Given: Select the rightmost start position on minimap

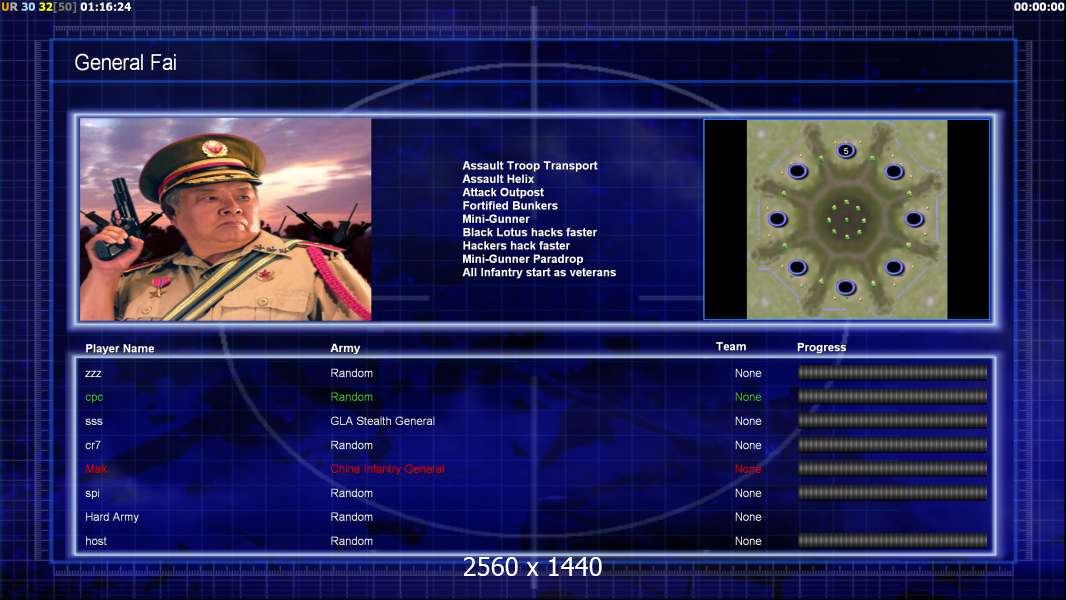Looking at the screenshot, I should click(x=914, y=219).
